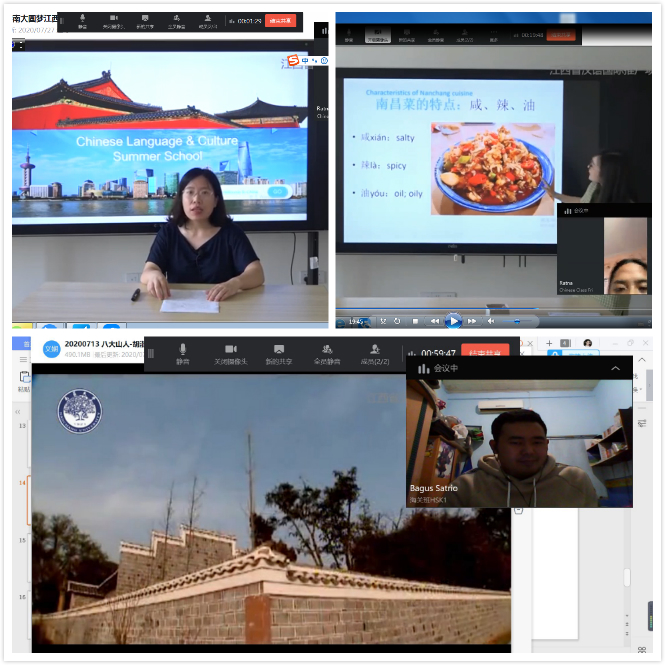The image size is (665, 665).
Task: Start new share in top-left meeting toolbar
Action: click(x=145, y=21)
